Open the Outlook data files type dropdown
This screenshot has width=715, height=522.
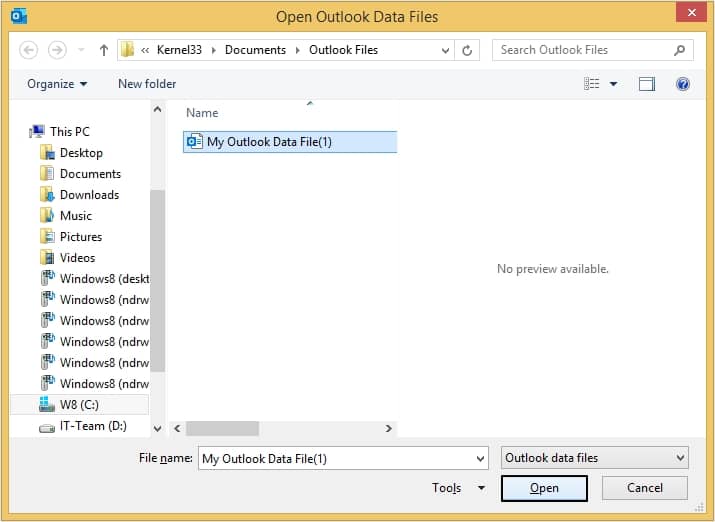point(595,458)
